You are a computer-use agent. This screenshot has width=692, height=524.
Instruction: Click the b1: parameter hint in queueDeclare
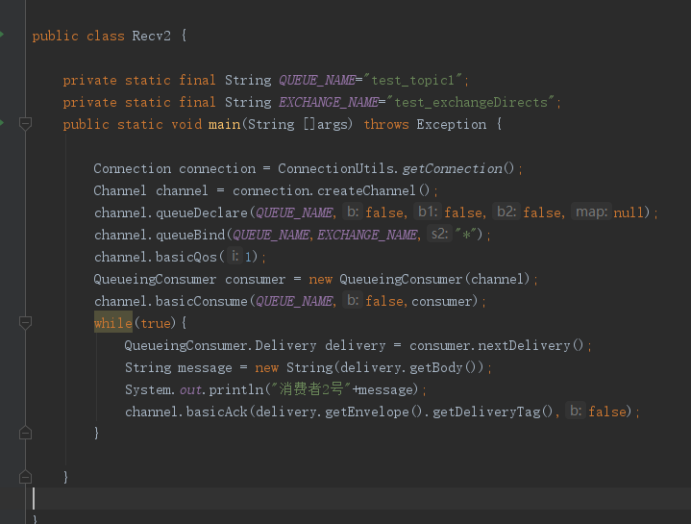(x=427, y=212)
